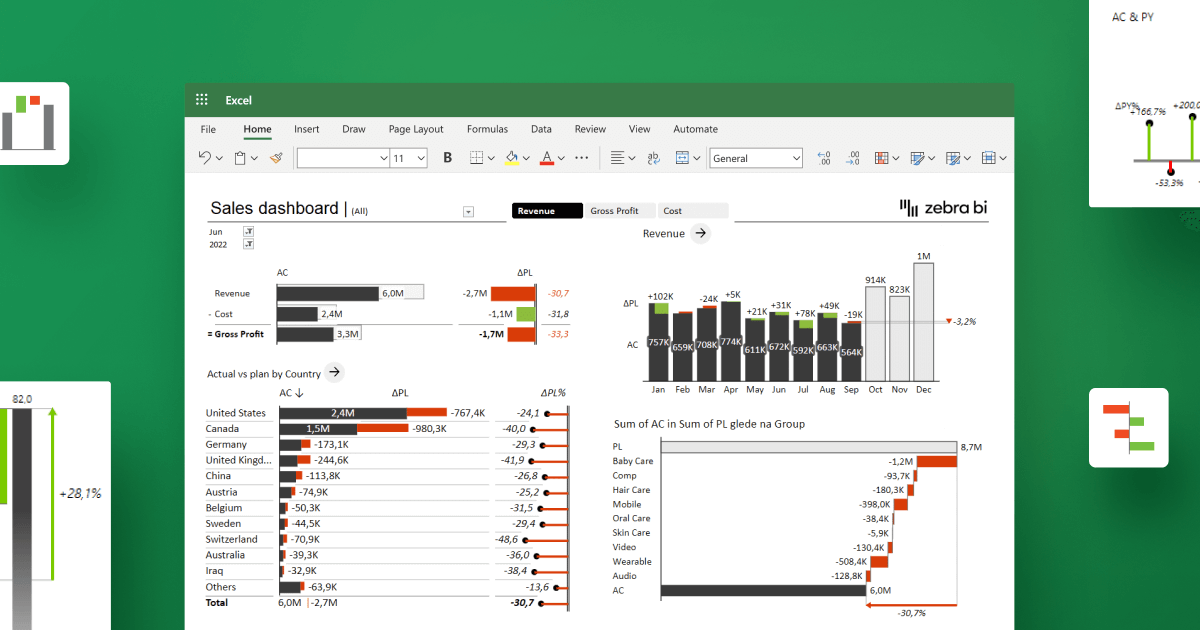Open the filter toggle next to Jun

click(249, 230)
